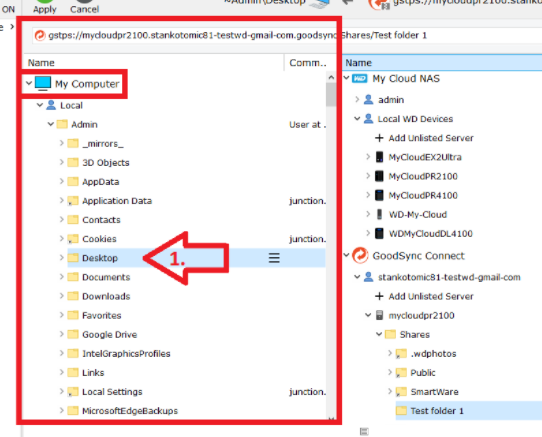Image resolution: width=542 pixels, height=437 pixels.
Task: Click the left pane scrollbar up arrow
Action: pyautogui.click(x=331, y=77)
